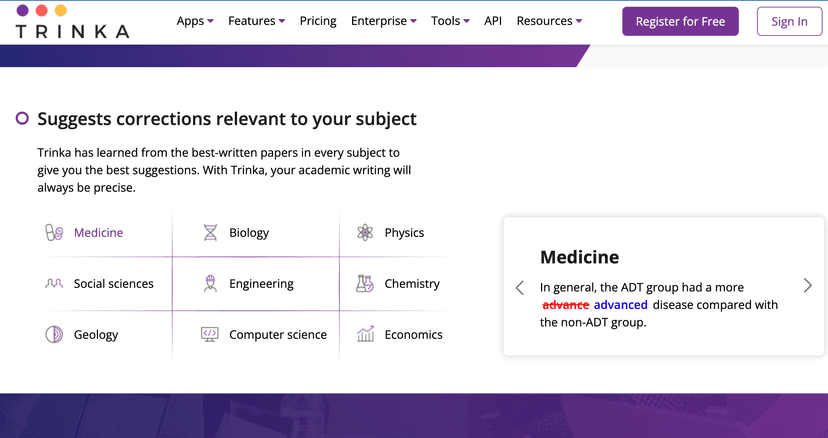Viewport: 828px width, 438px height.
Task: Pick the Economics subject
Action: pos(413,334)
